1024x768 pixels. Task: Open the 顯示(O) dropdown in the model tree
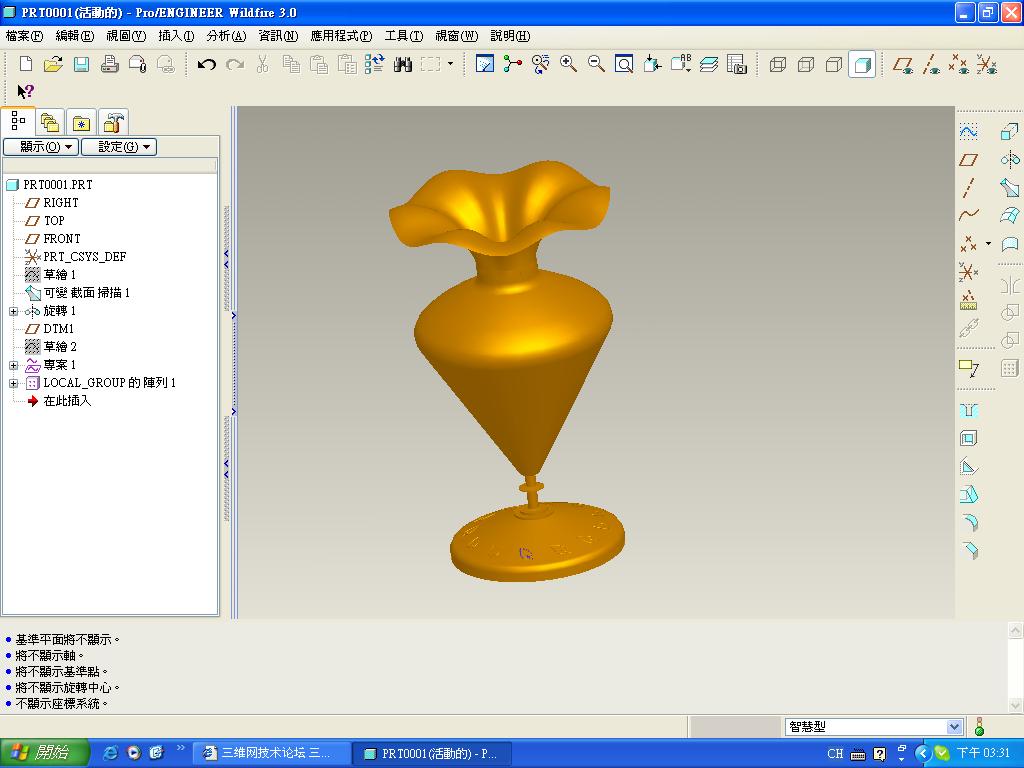coord(42,147)
